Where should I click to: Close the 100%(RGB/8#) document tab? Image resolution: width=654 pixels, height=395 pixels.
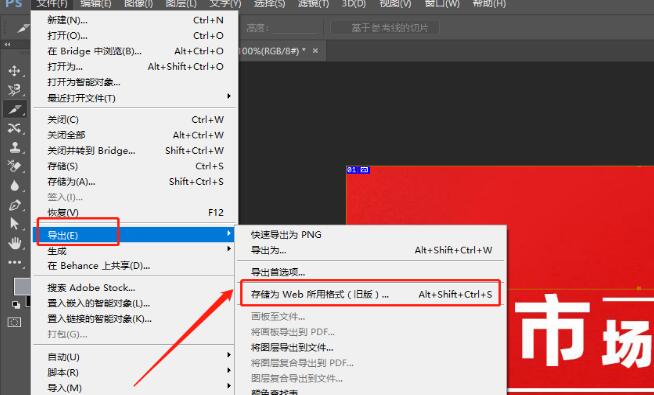[315, 50]
